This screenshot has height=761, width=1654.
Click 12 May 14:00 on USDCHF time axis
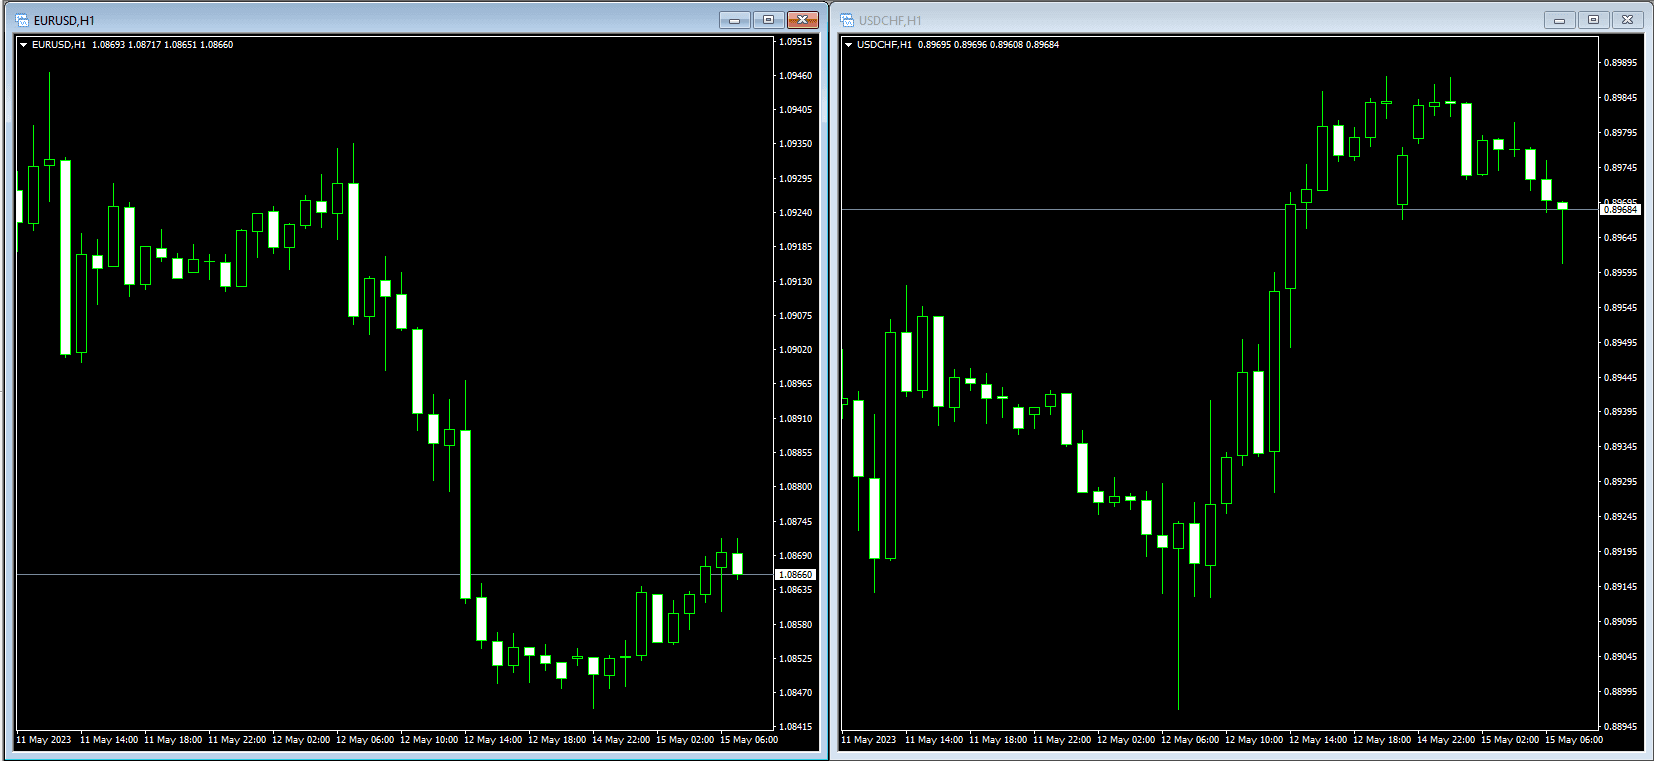pos(1318,740)
